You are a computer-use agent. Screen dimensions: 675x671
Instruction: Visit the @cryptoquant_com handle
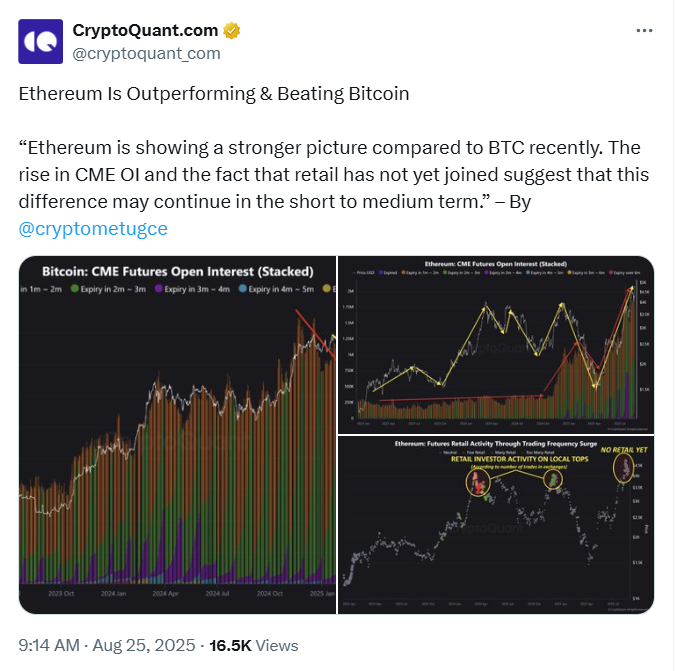click(x=146, y=53)
